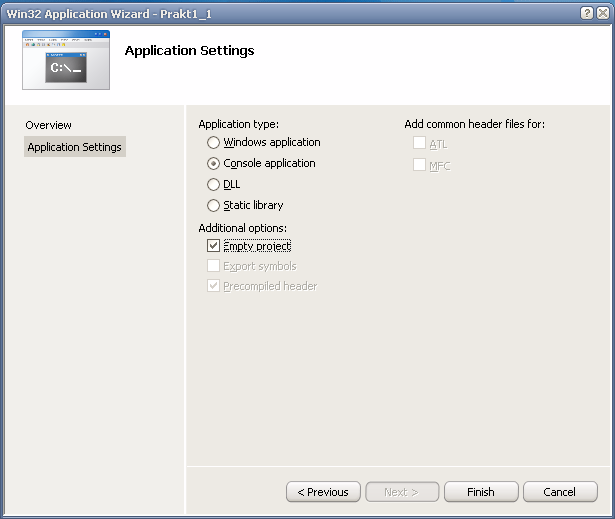This screenshot has height=519, width=615.
Task: Select the Console application radio button
Action: [213, 164]
